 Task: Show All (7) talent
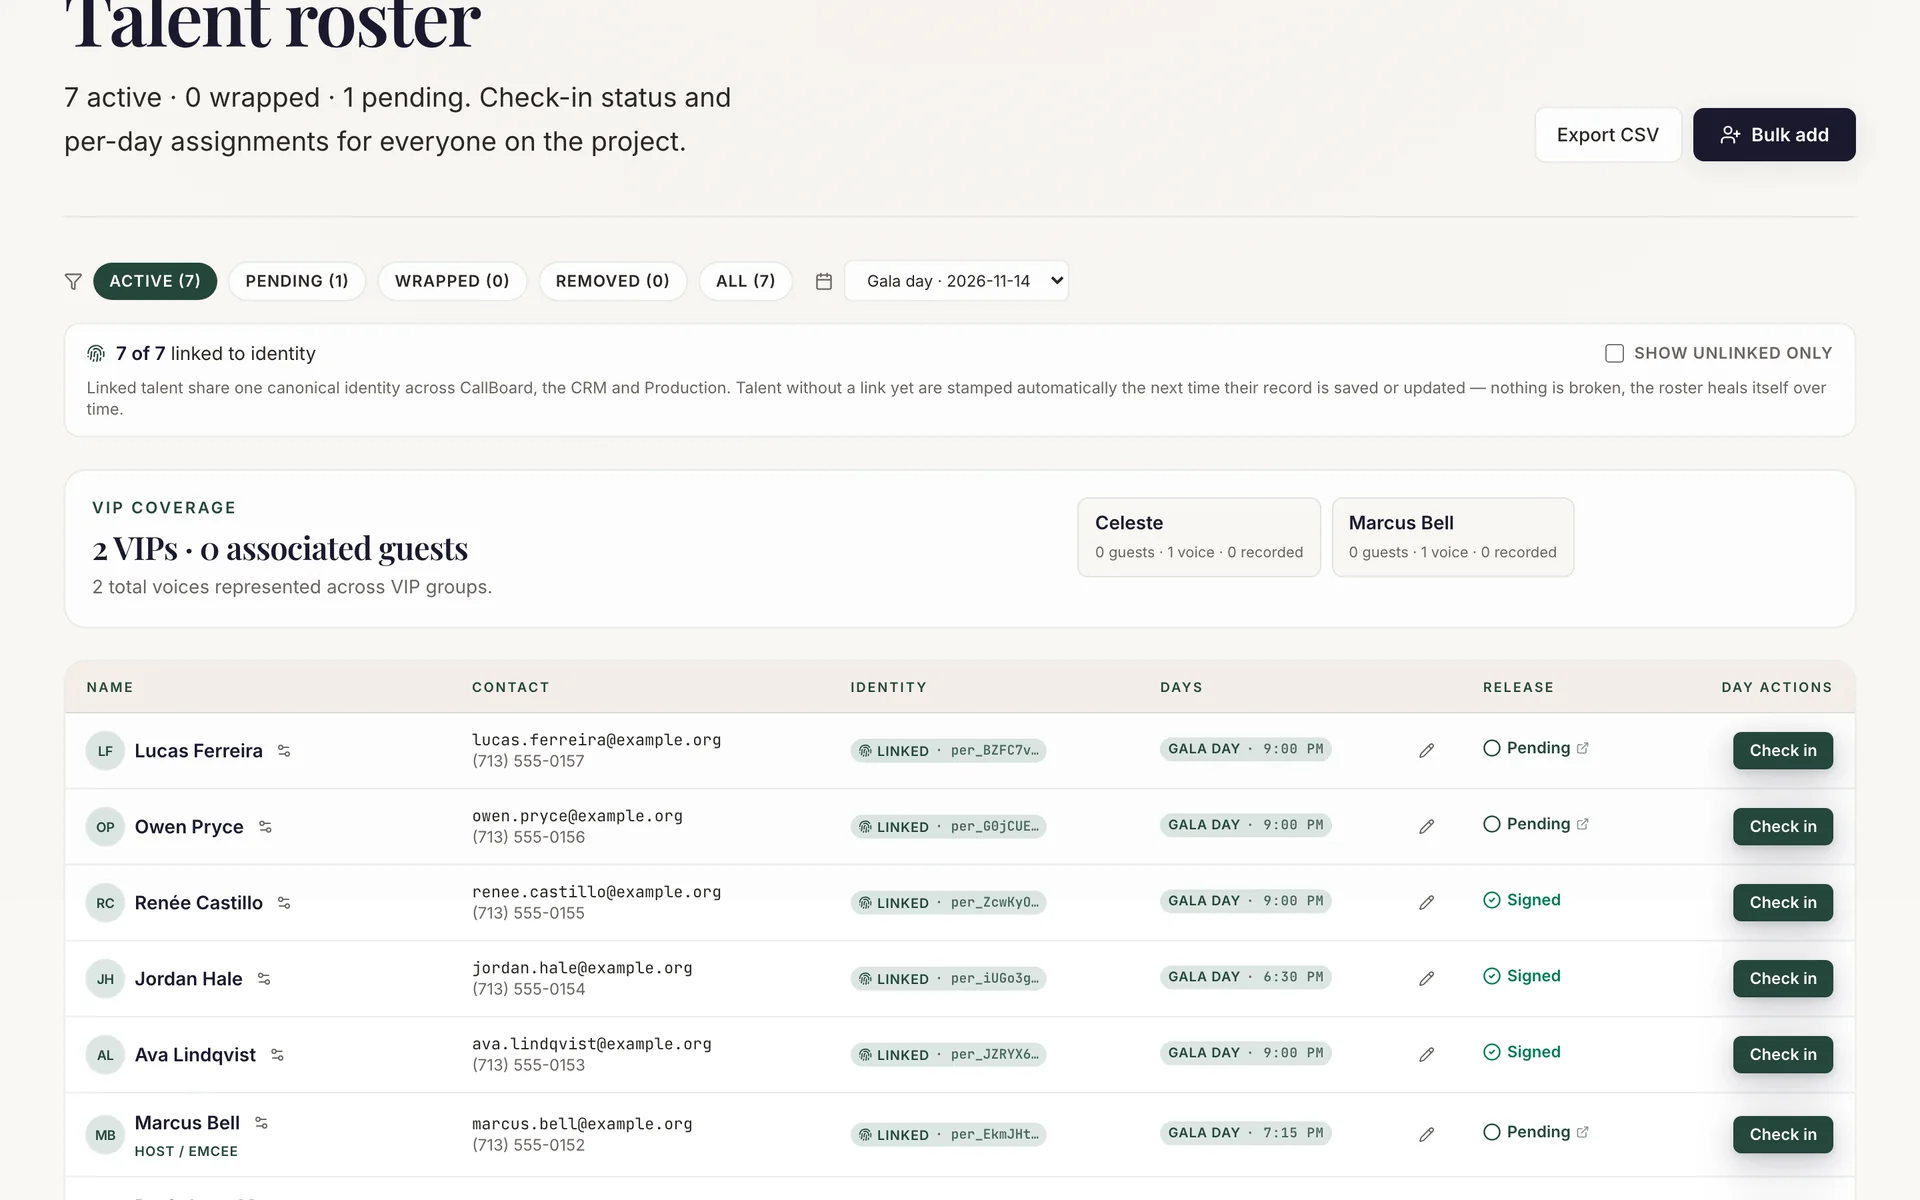tap(746, 281)
